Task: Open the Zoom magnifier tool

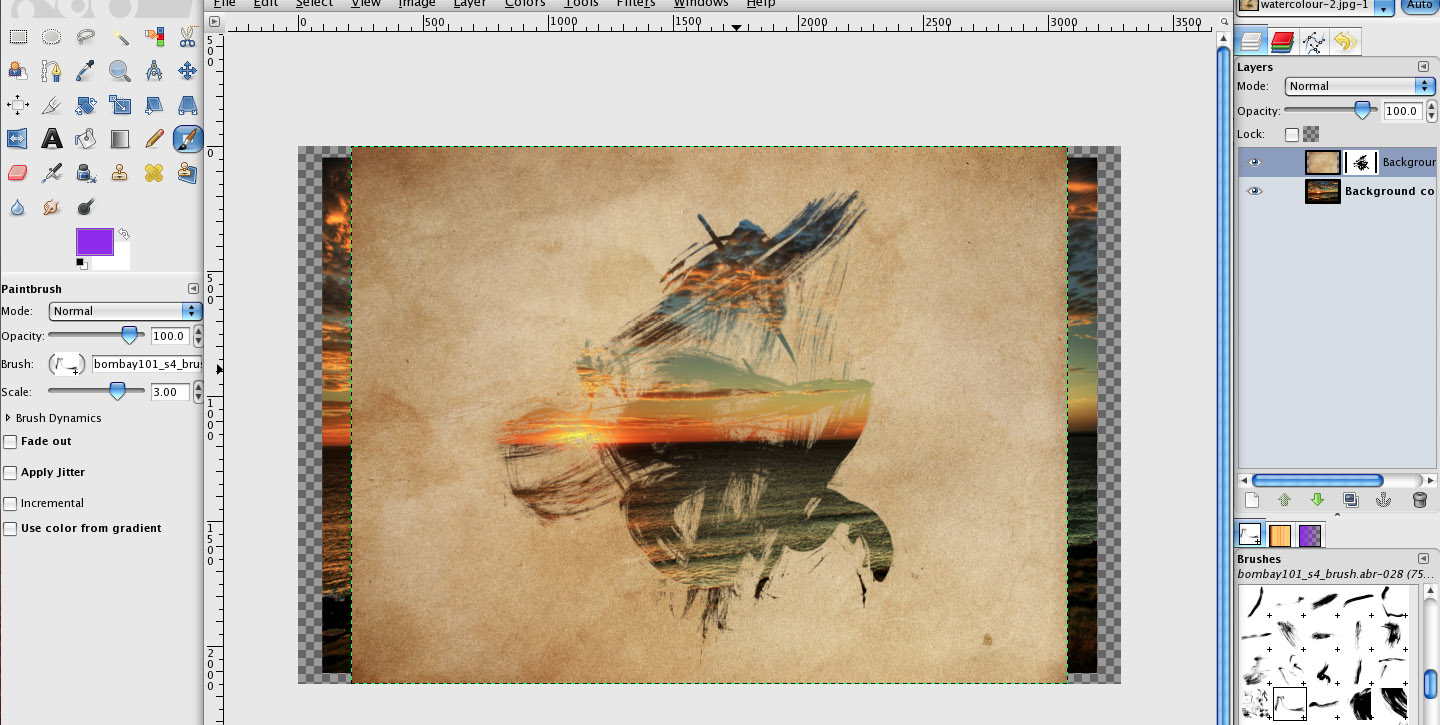Action: pyautogui.click(x=120, y=70)
